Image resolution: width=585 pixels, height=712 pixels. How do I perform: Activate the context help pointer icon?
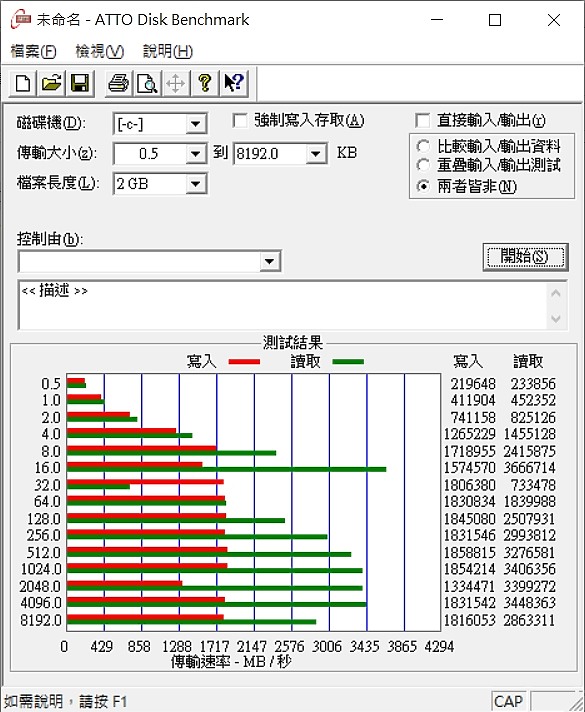tap(234, 84)
